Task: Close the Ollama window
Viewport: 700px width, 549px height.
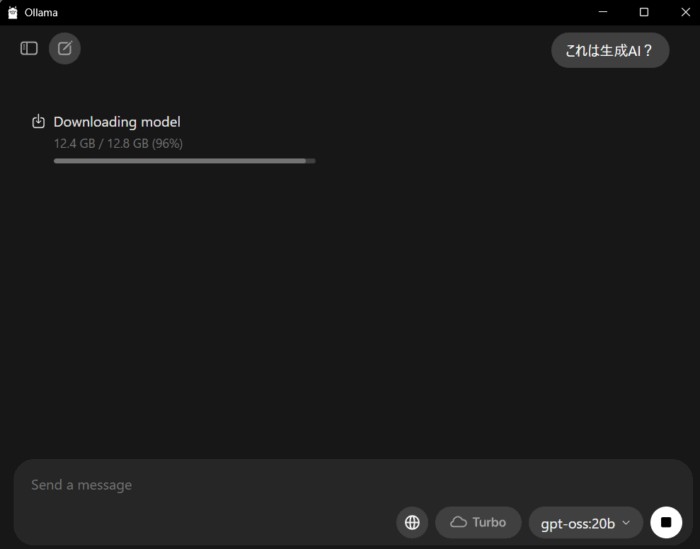Action: click(x=685, y=12)
